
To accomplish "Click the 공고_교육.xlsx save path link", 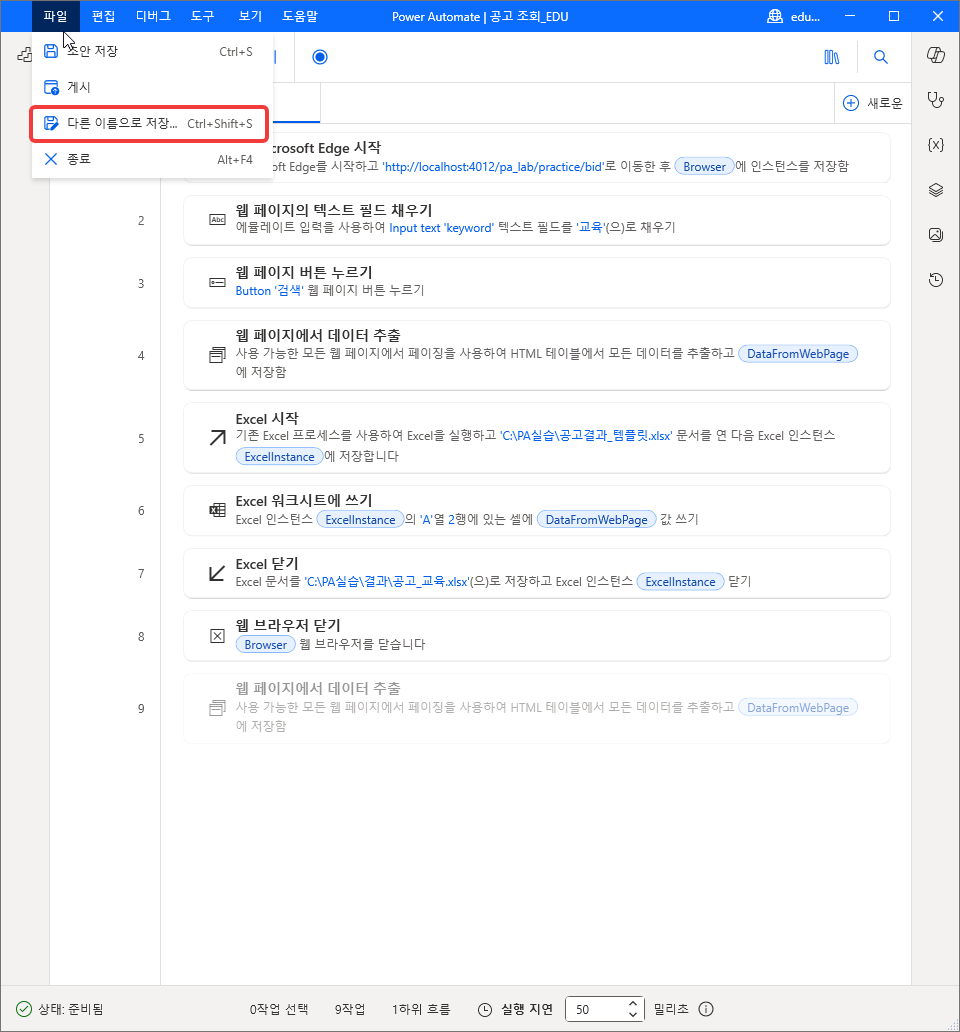I will [388, 582].
